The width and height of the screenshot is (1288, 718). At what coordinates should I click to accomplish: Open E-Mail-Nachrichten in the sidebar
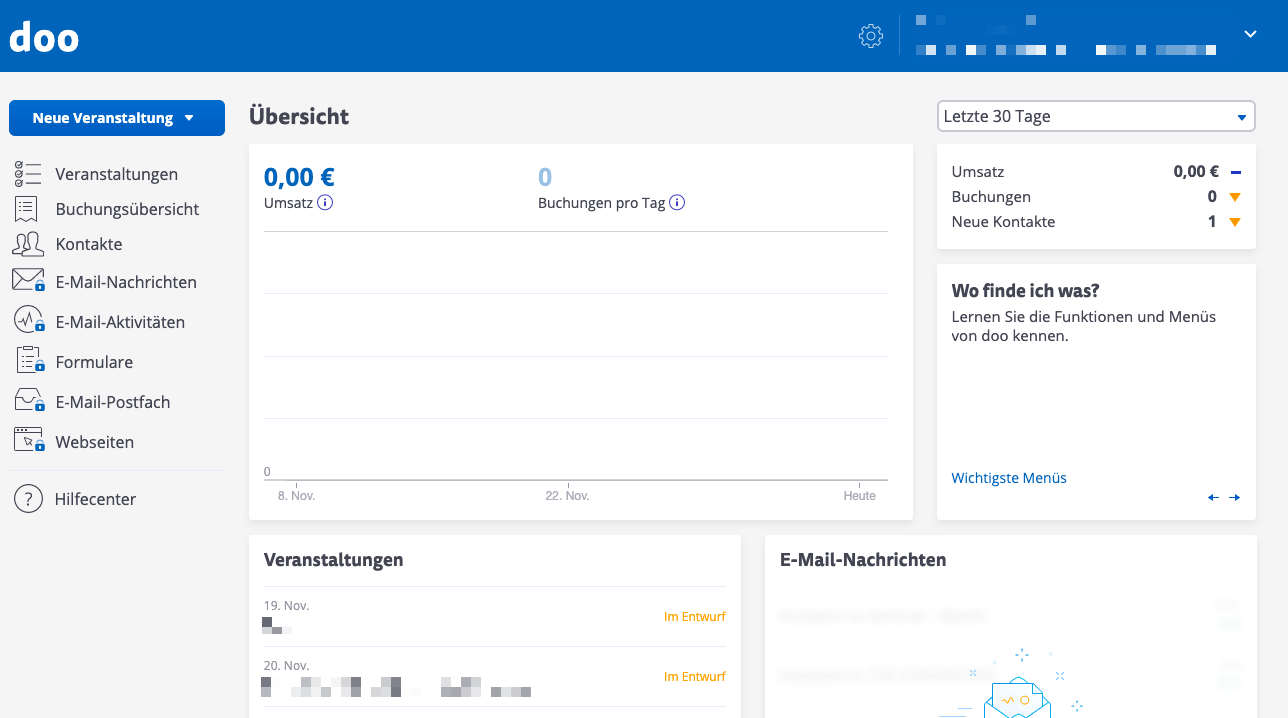(x=126, y=282)
